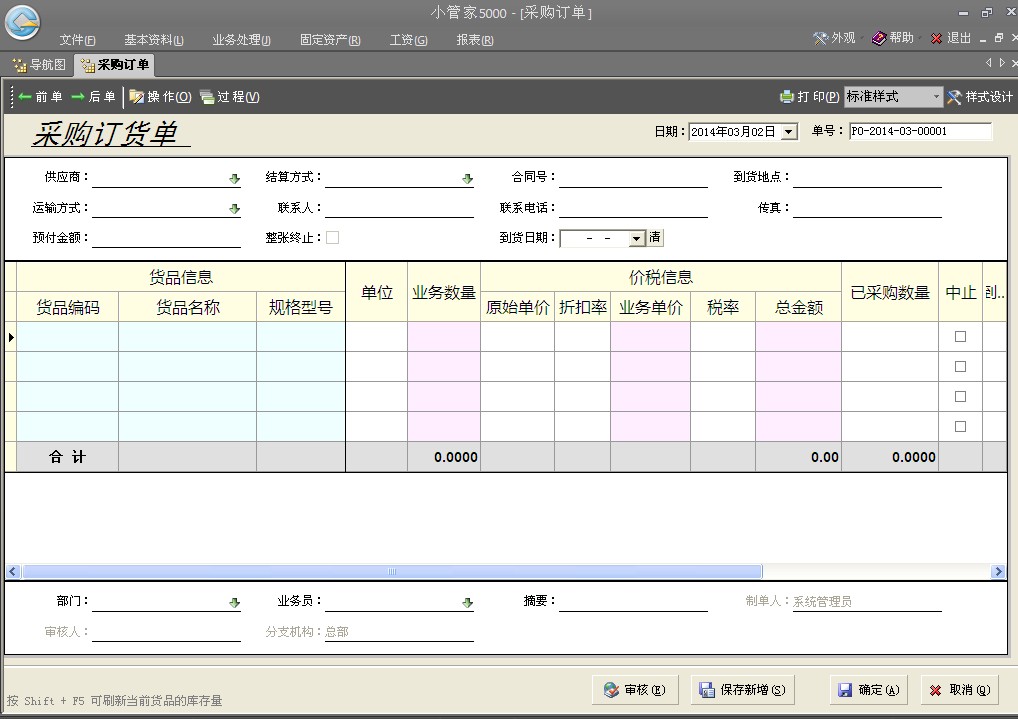The image size is (1018, 719).
Task: Click the 传真 input field
Action: point(867,208)
